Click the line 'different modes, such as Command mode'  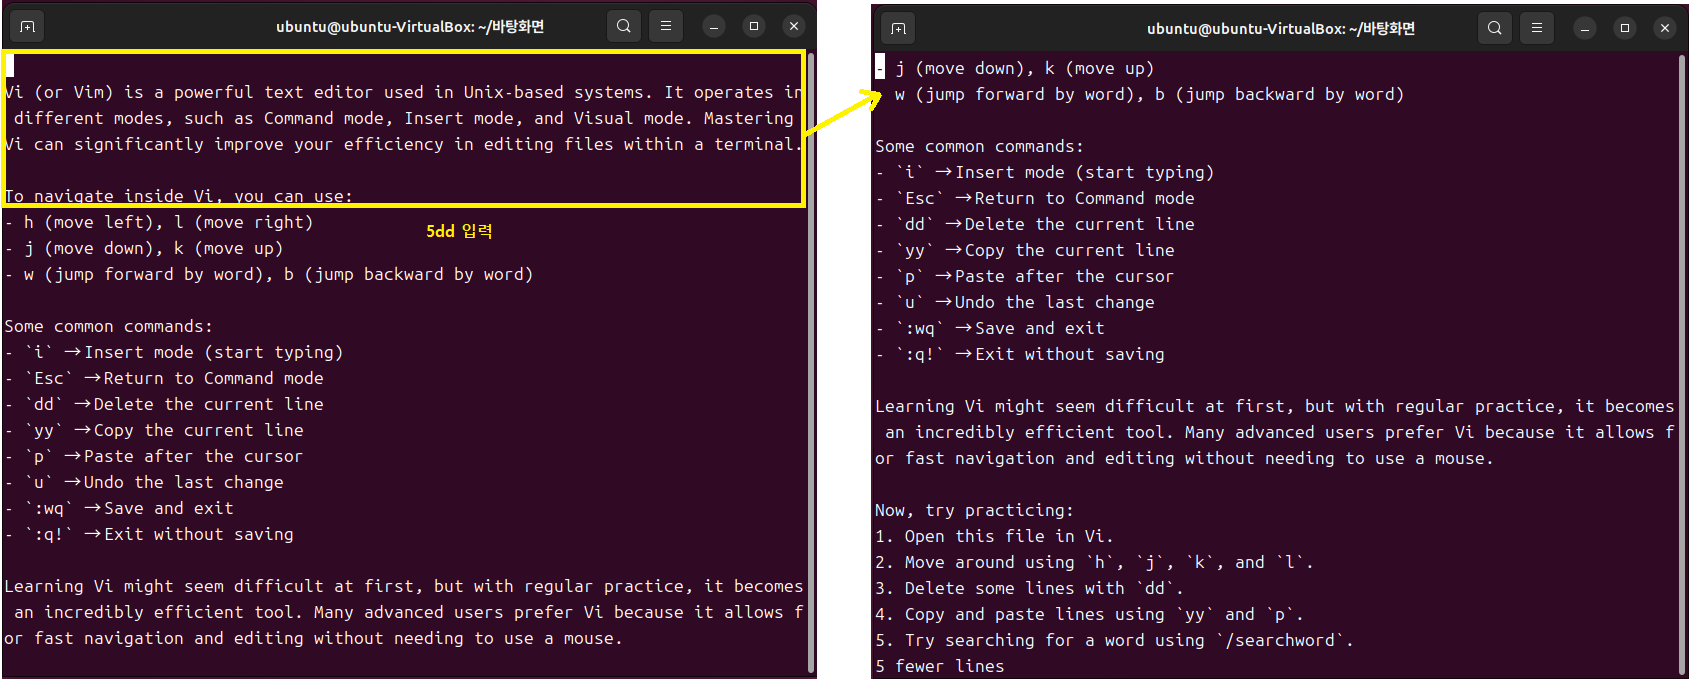(x=404, y=118)
